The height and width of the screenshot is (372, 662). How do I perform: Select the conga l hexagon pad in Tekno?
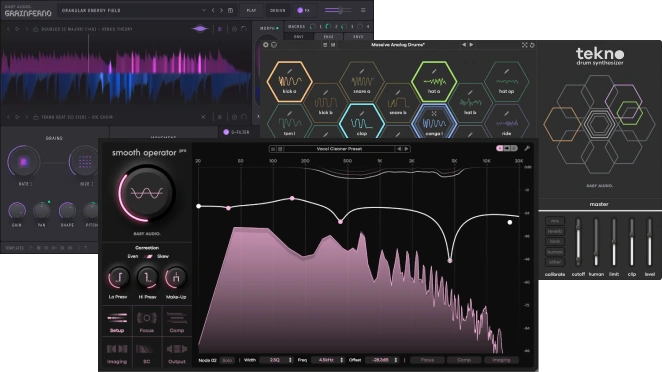point(434,122)
